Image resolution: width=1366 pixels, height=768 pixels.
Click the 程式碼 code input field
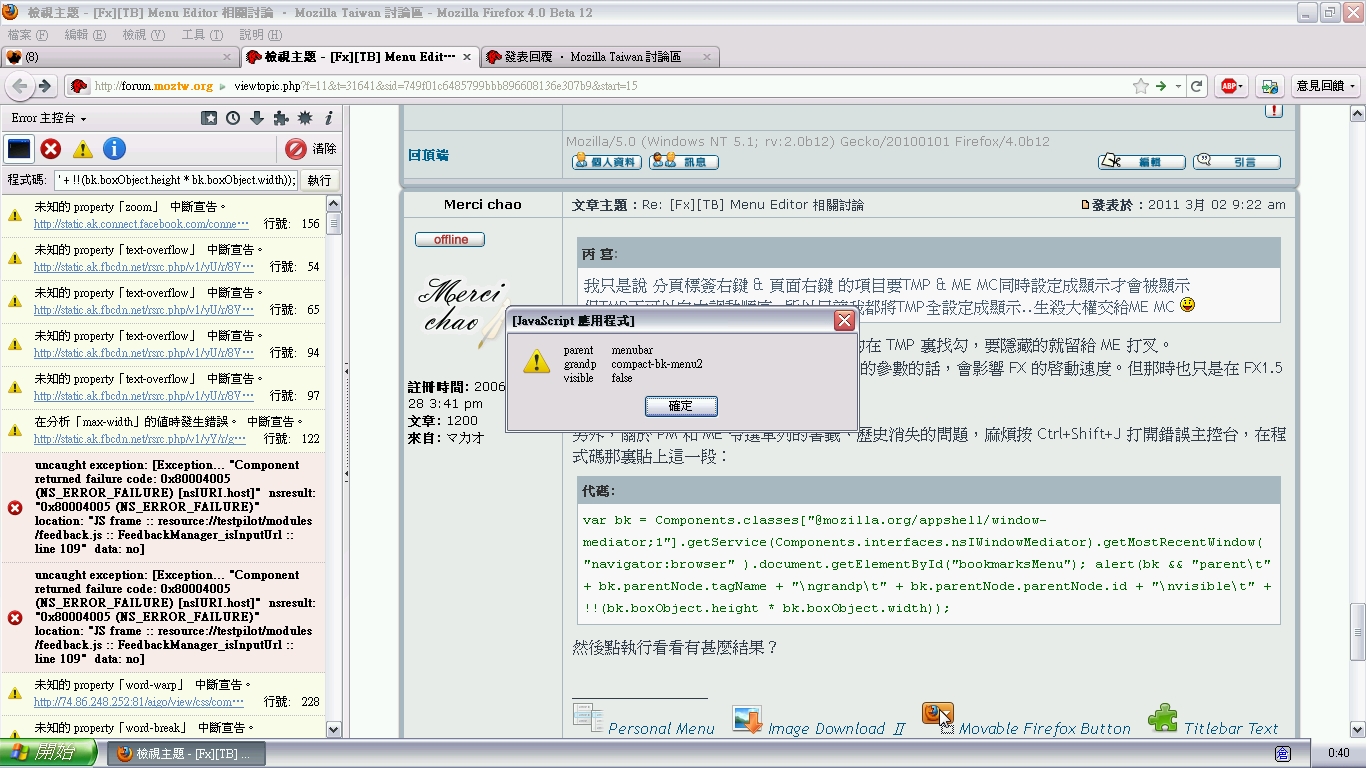pyautogui.click(x=177, y=180)
